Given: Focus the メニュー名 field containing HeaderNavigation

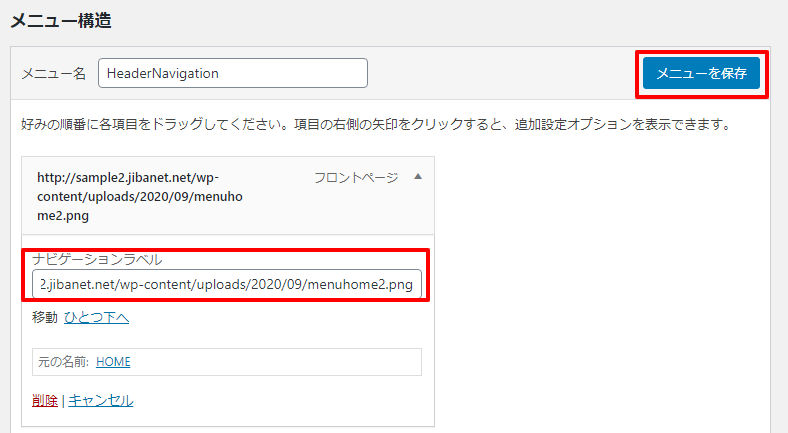Looking at the screenshot, I should [x=233, y=73].
